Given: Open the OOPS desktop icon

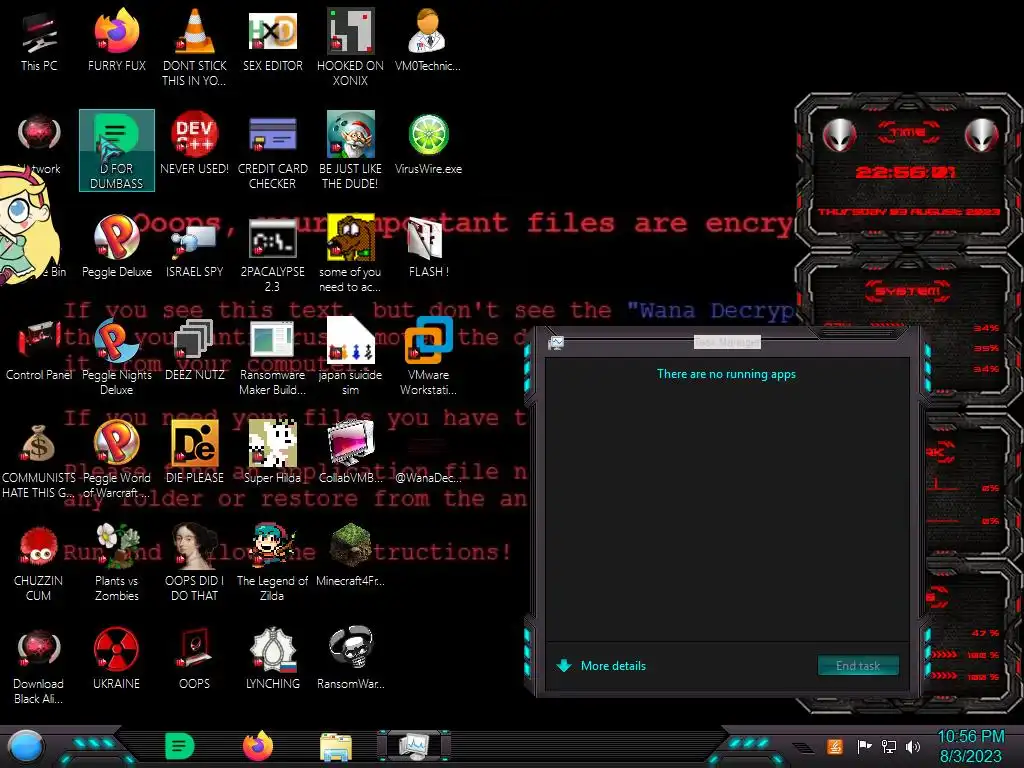Looking at the screenshot, I should pyautogui.click(x=195, y=658).
